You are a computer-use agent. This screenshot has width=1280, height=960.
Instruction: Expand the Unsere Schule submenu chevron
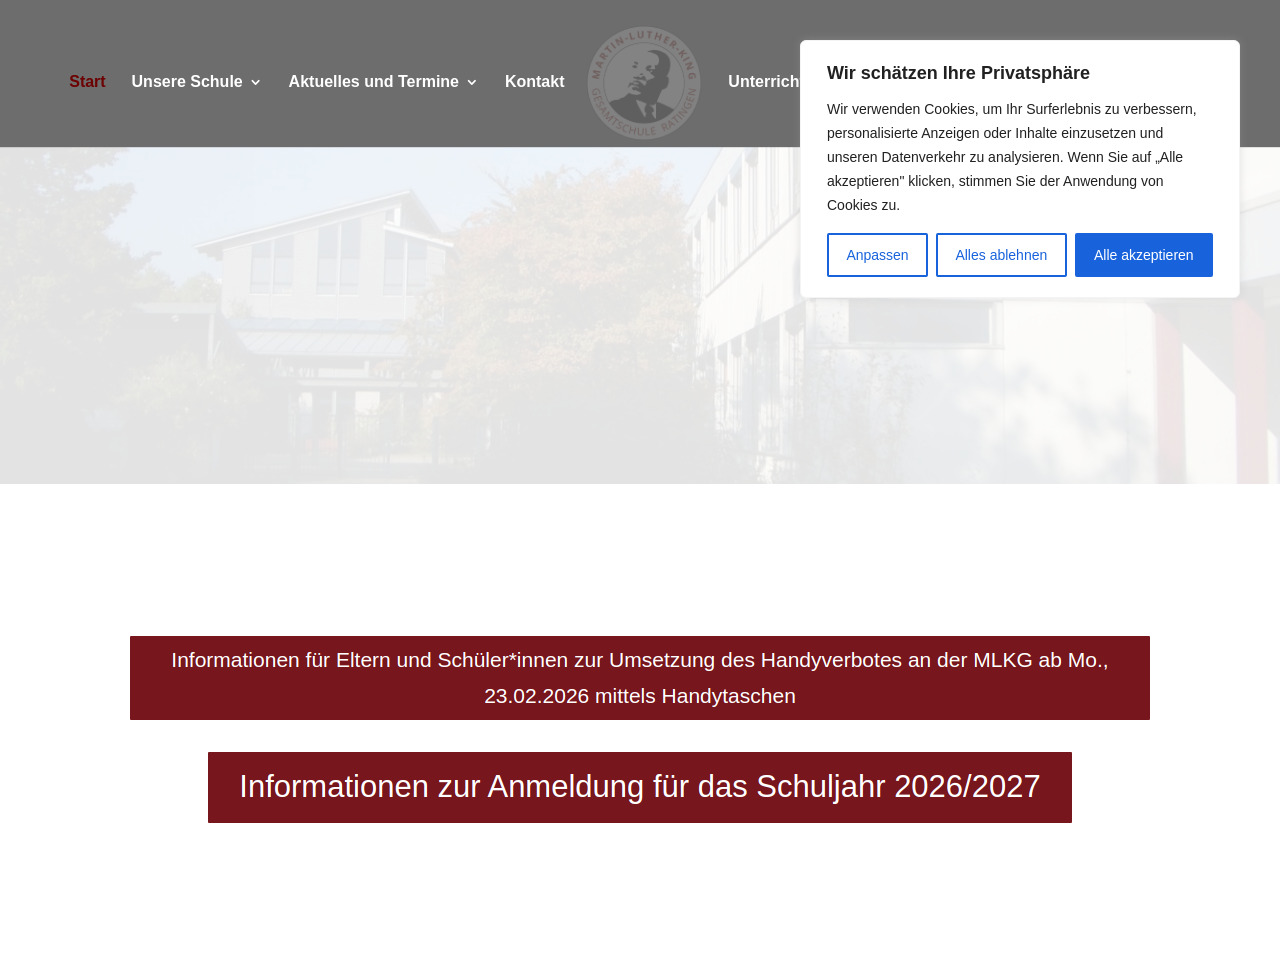256,83
